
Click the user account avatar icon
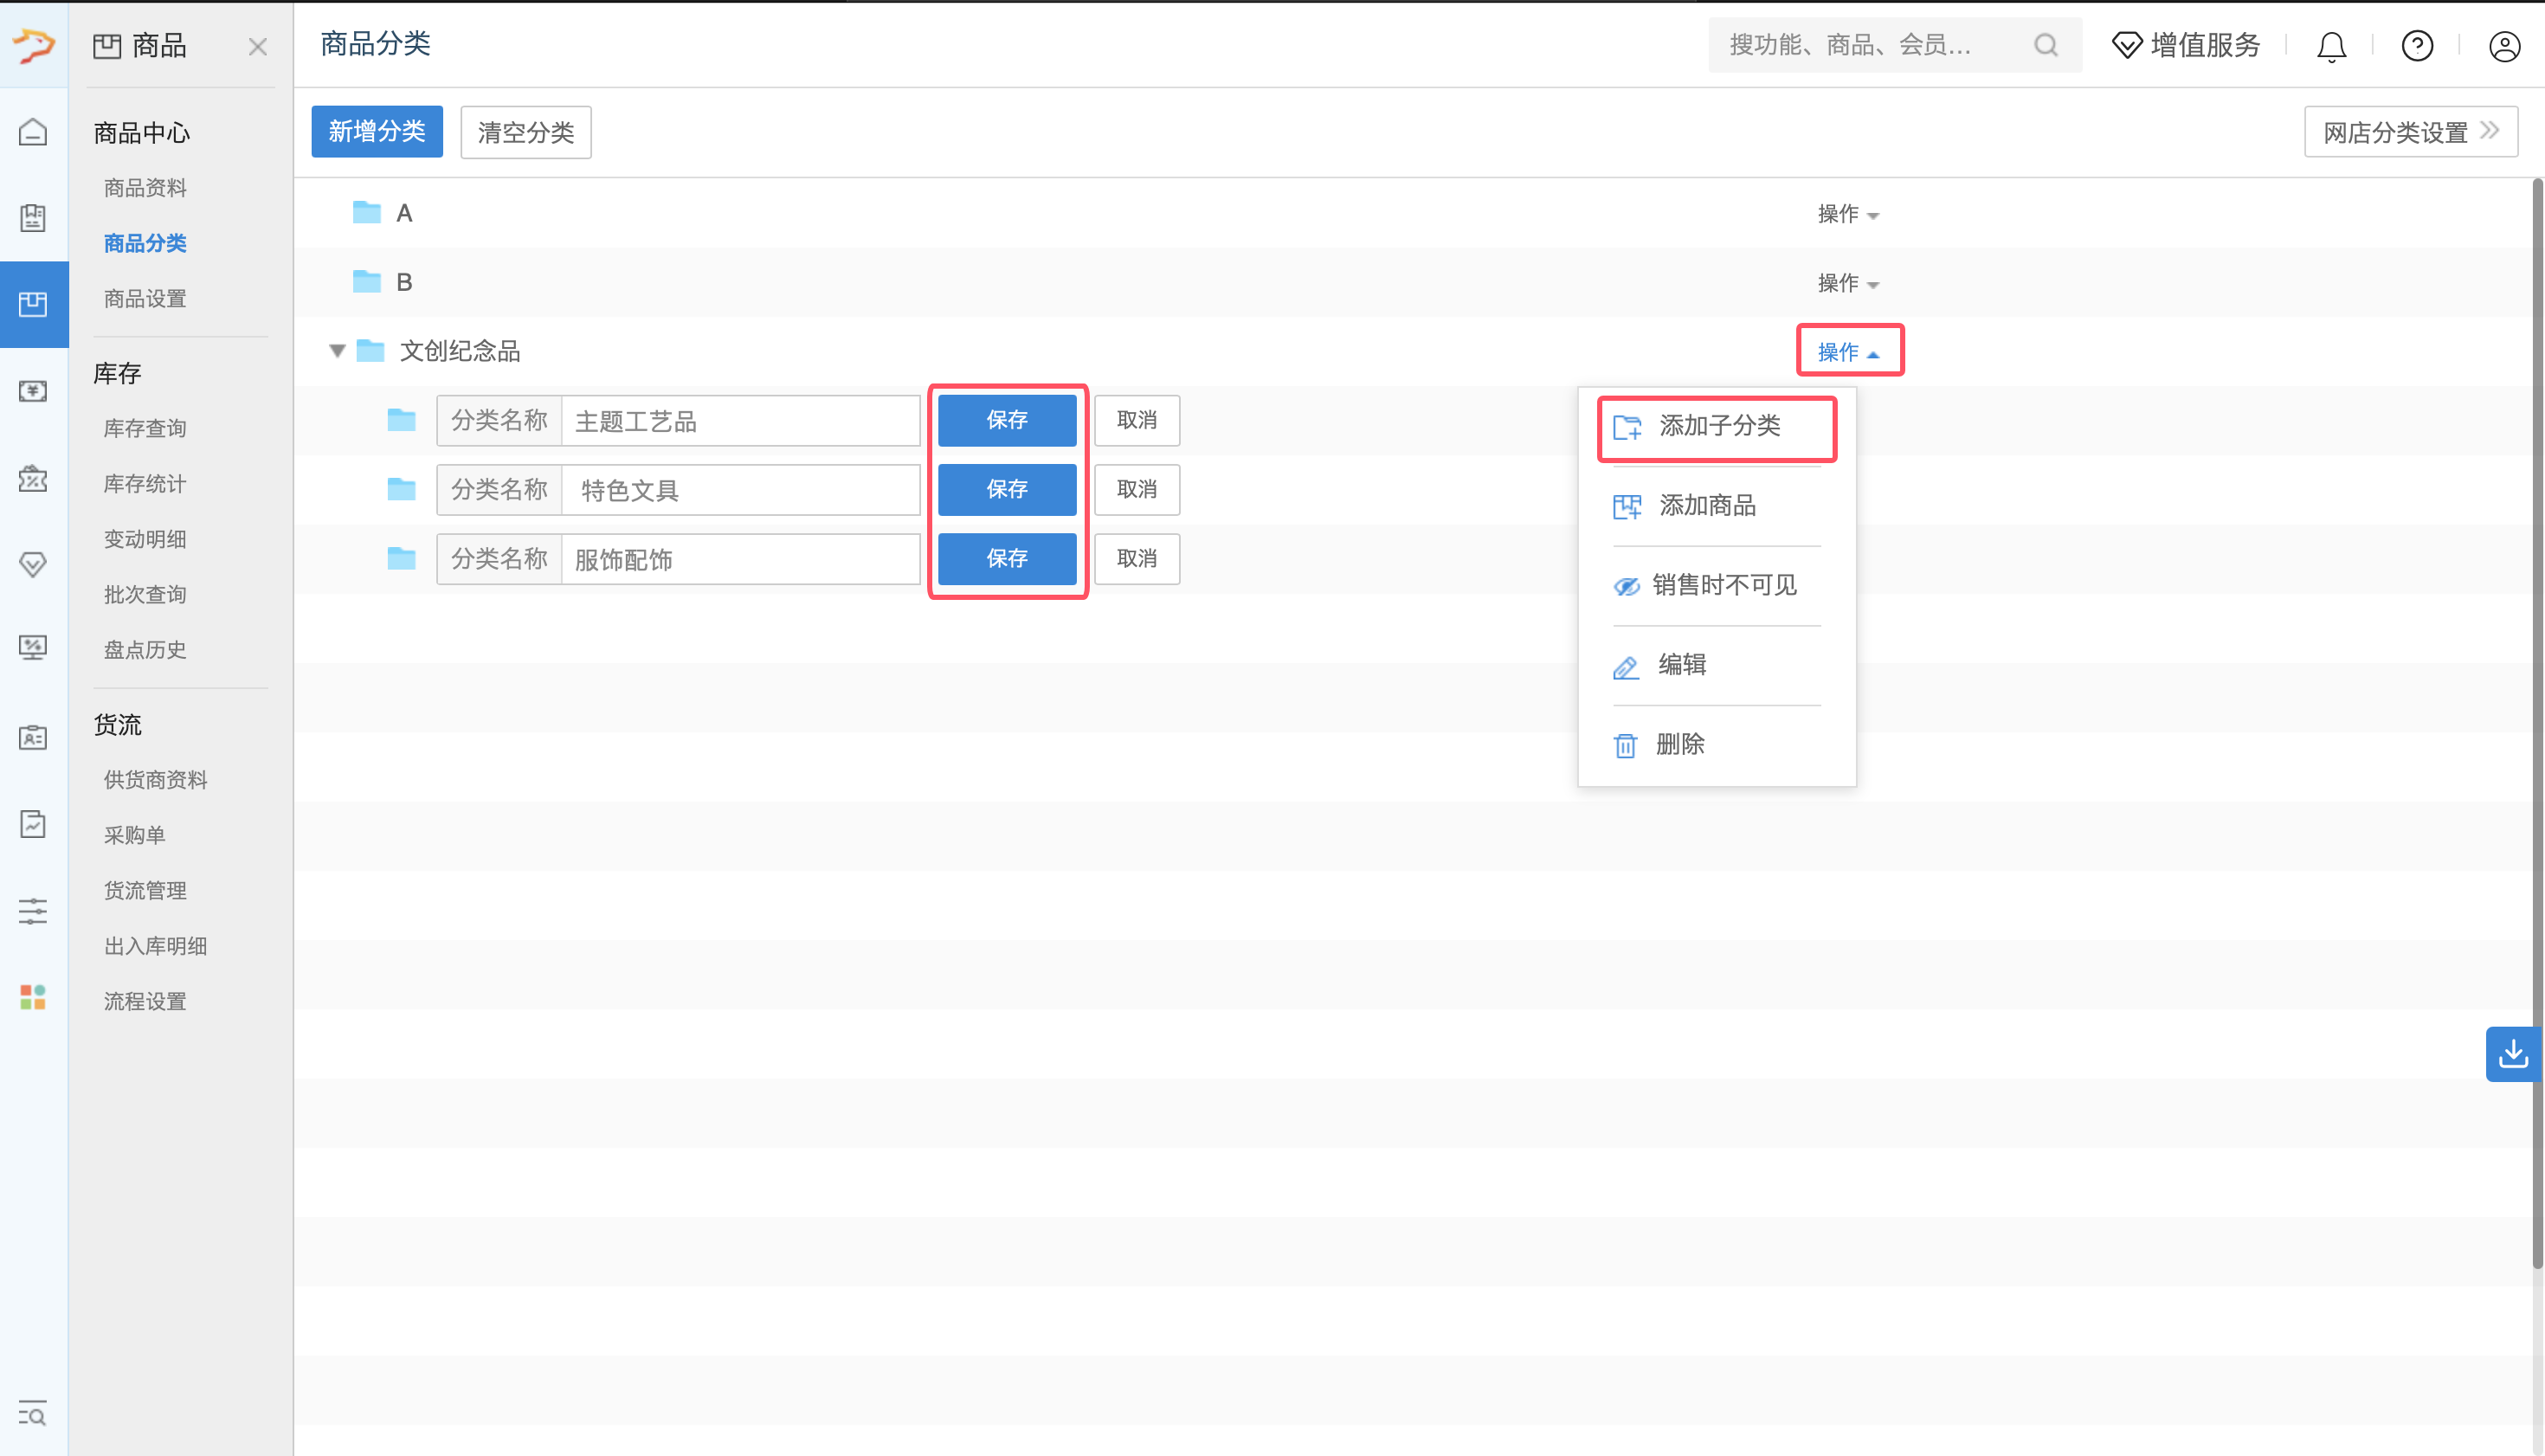point(2504,46)
